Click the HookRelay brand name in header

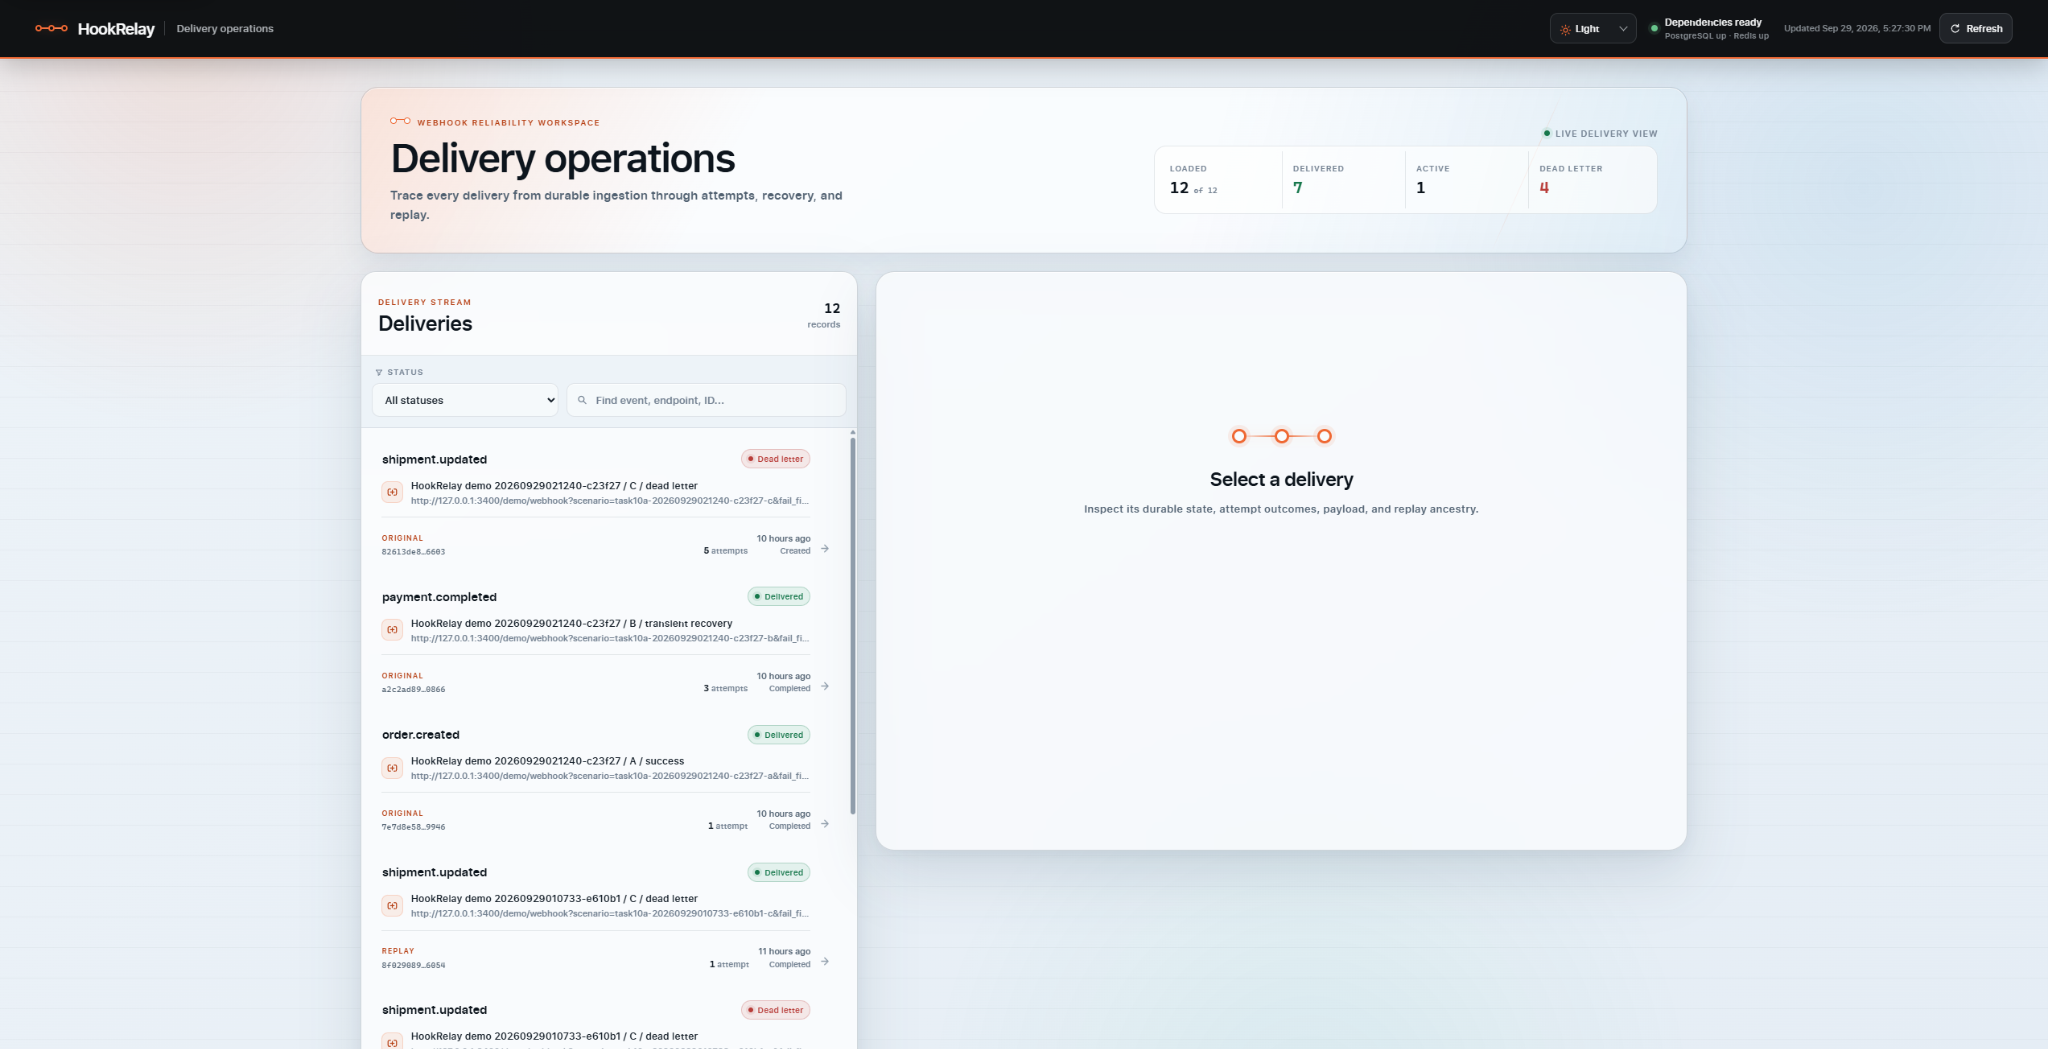pyautogui.click(x=116, y=29)
